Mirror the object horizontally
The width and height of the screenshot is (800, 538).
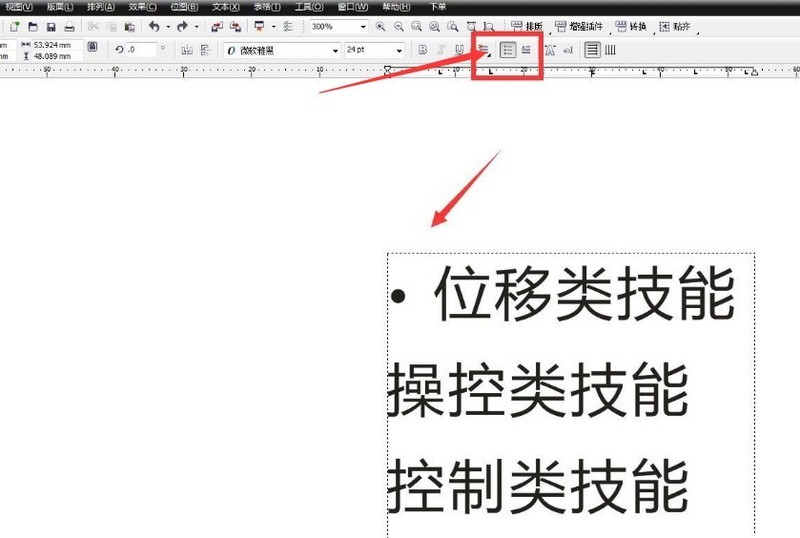(187, 50)
